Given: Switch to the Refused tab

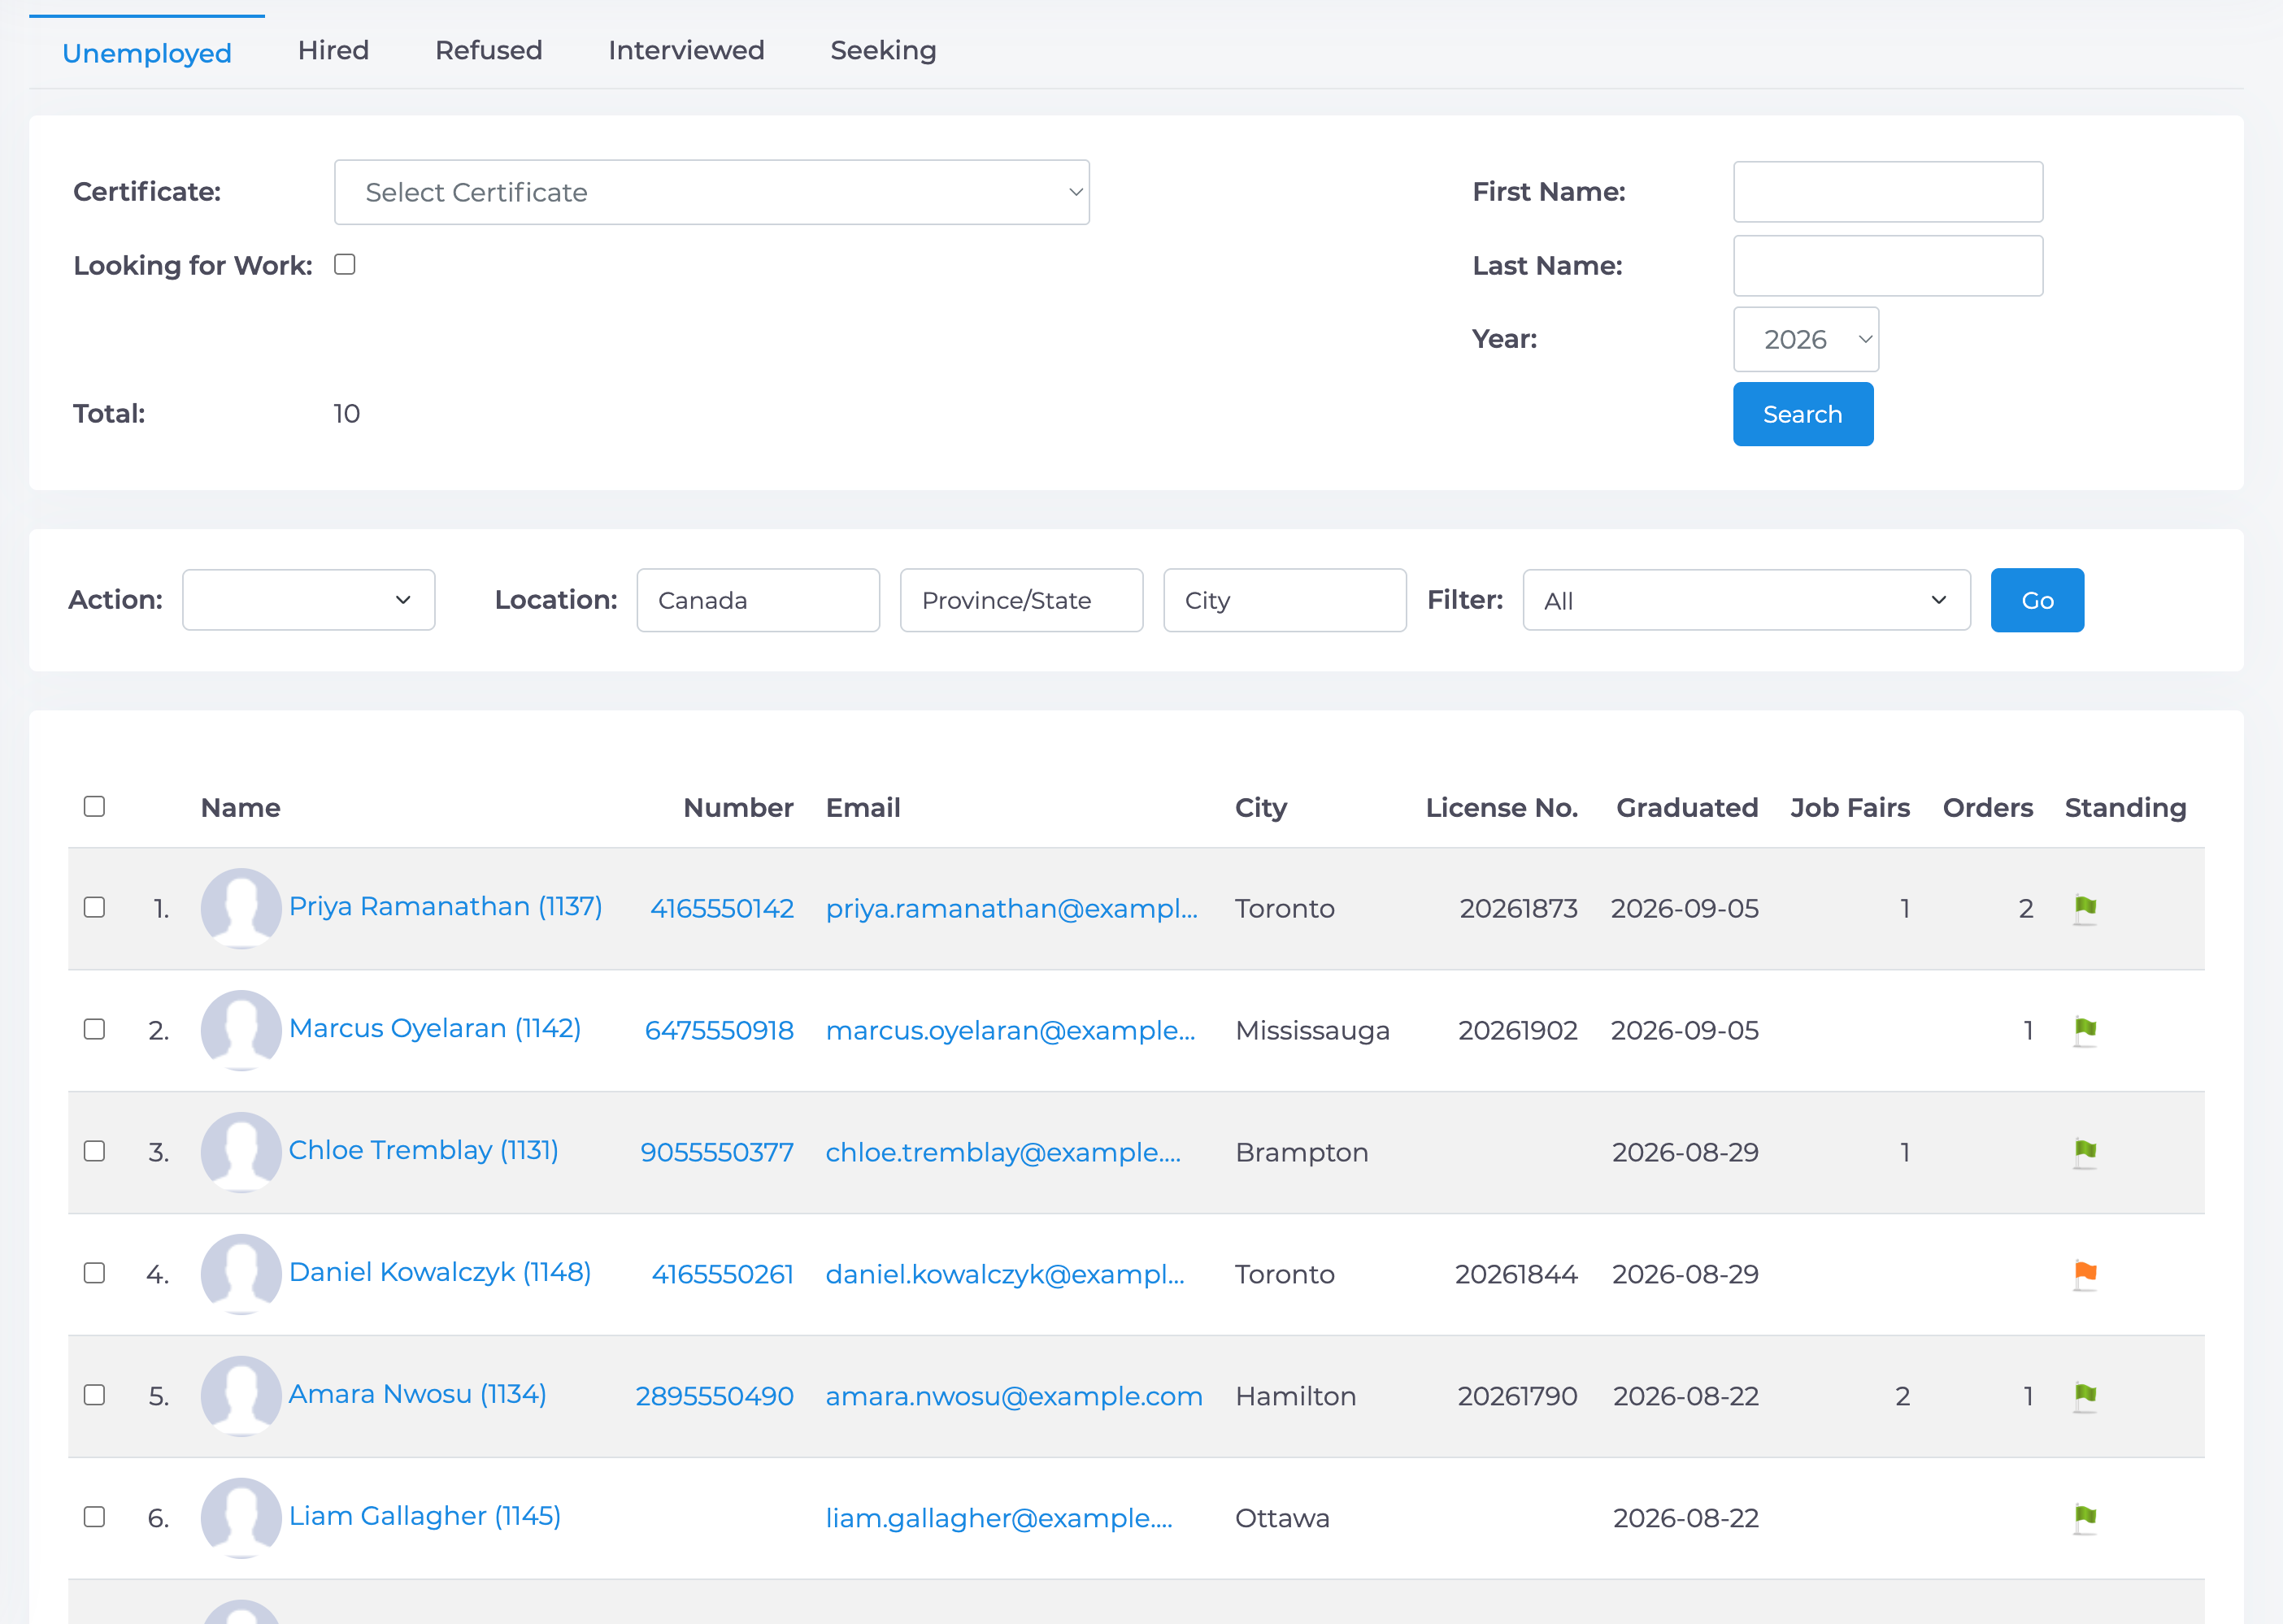Looking at the screenshot, I should (x=489, y=51).
